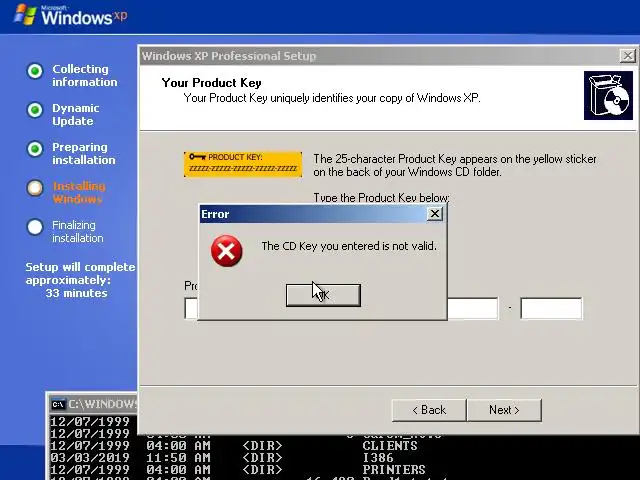
Task: Click the 'I386' directory entry in command prompt
Action: pyautogui.click(x=378, y=458)
